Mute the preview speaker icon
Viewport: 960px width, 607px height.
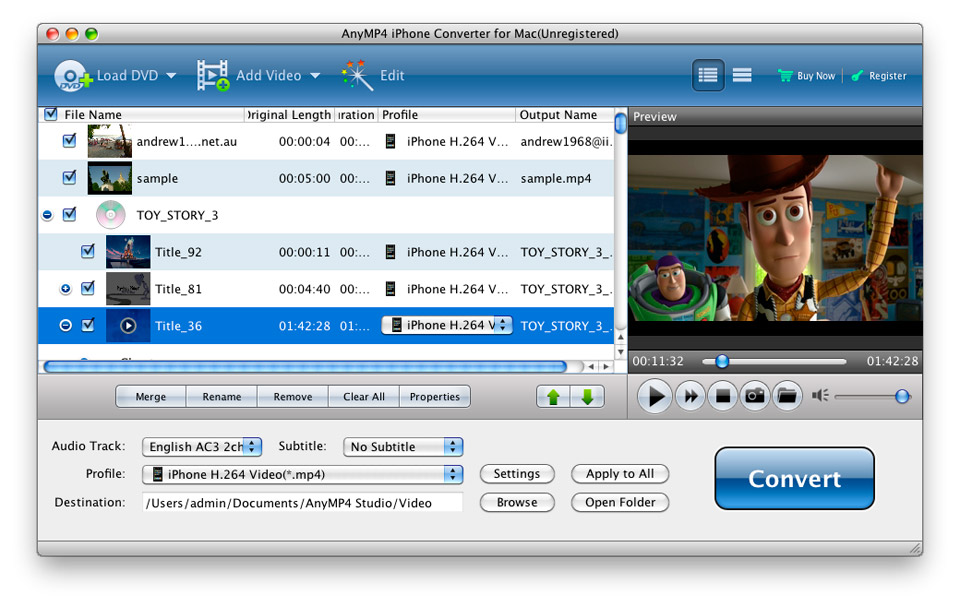820,396
